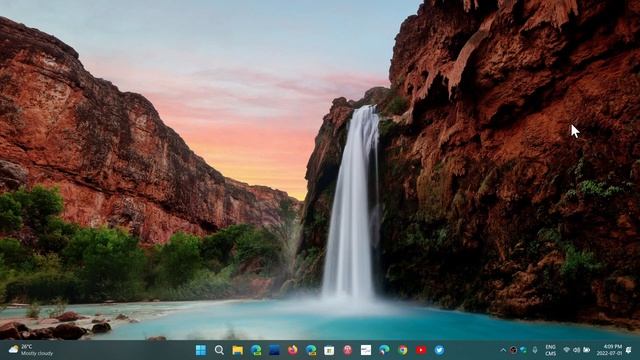The image size is (640, 360).
Task: Open the volume speaker icon
Action: (576, 350)
